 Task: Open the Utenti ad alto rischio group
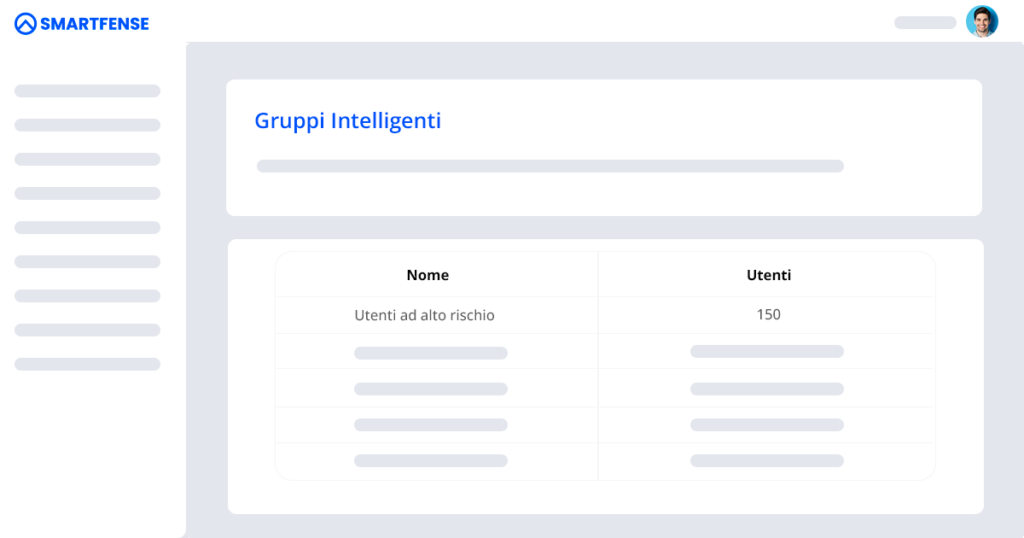point(424,315)
